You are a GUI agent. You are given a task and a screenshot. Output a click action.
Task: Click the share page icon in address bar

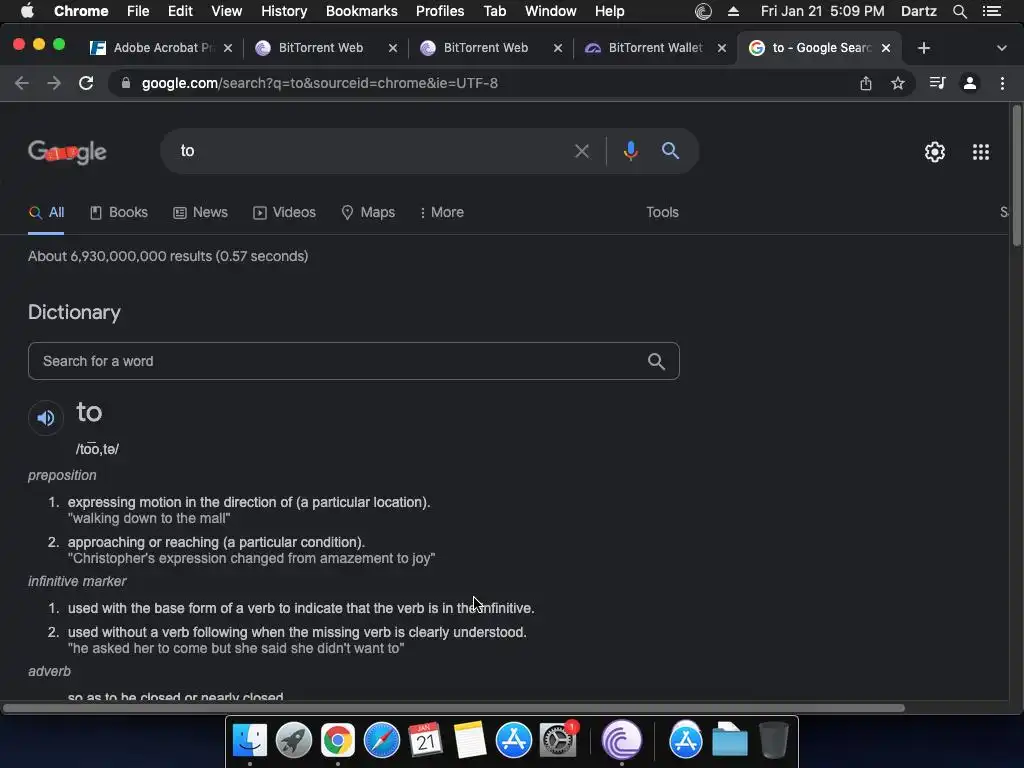(x=865, y=83)
